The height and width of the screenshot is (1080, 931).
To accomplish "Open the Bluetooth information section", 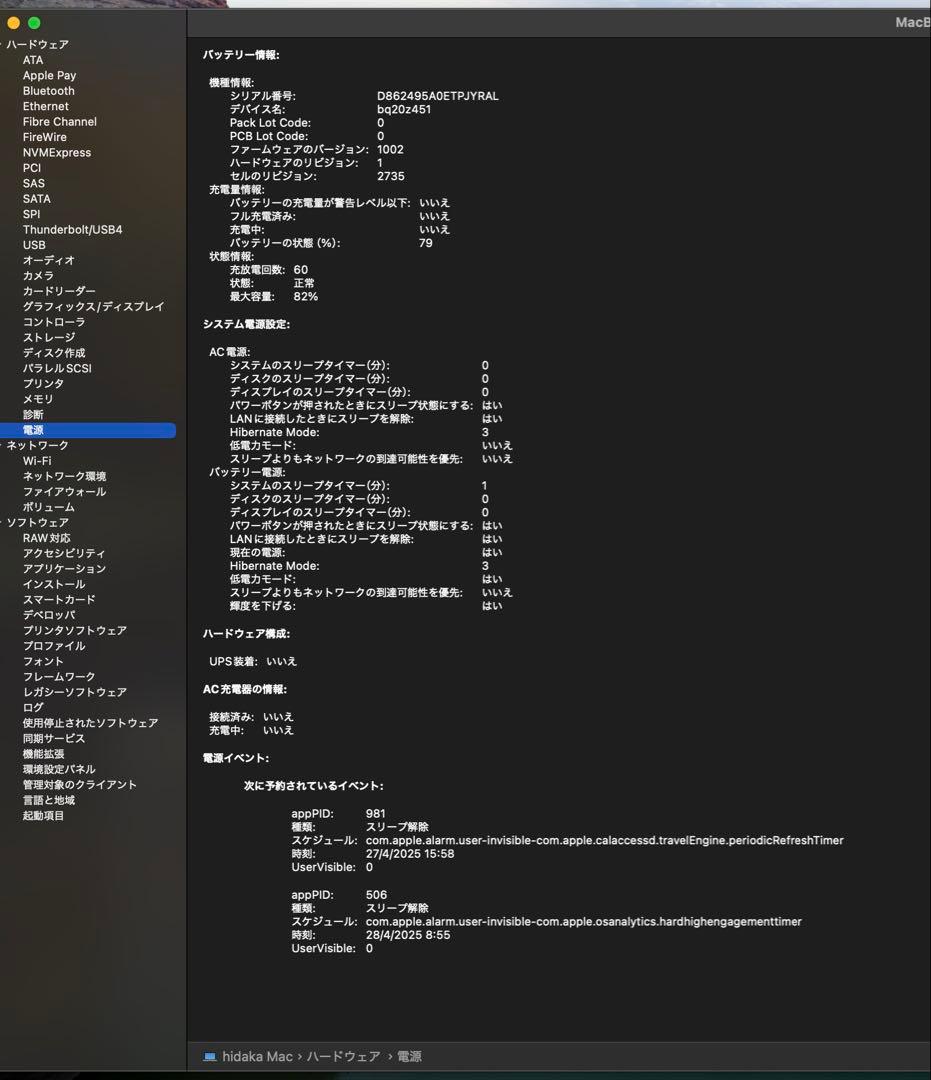I will point(48,90).
